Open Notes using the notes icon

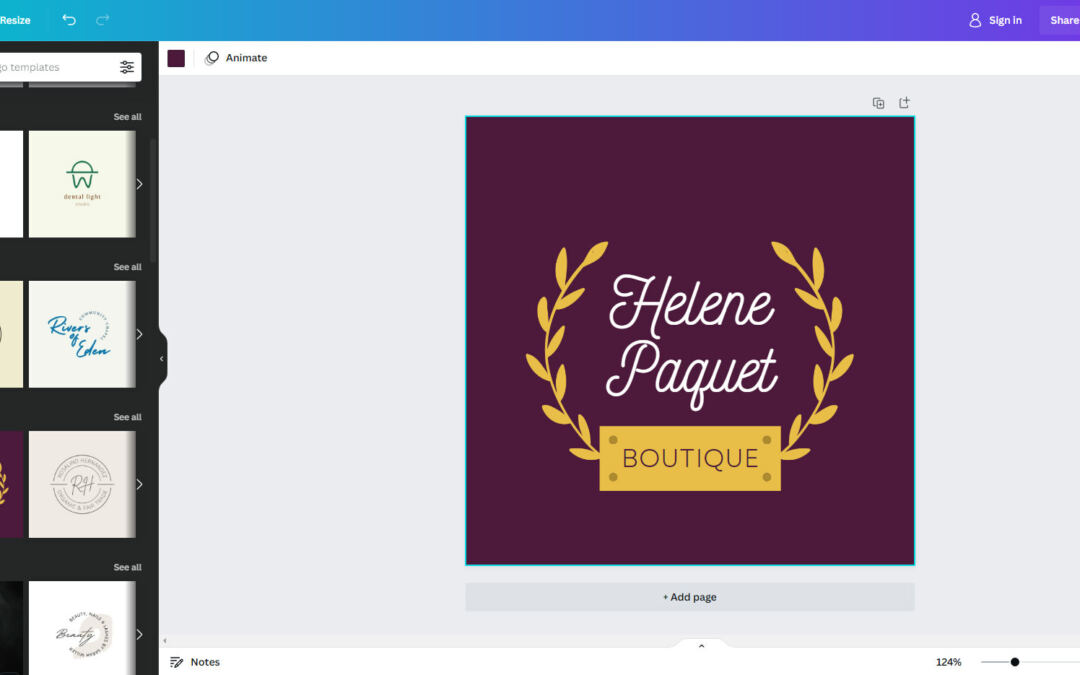(x=177, y=662)
